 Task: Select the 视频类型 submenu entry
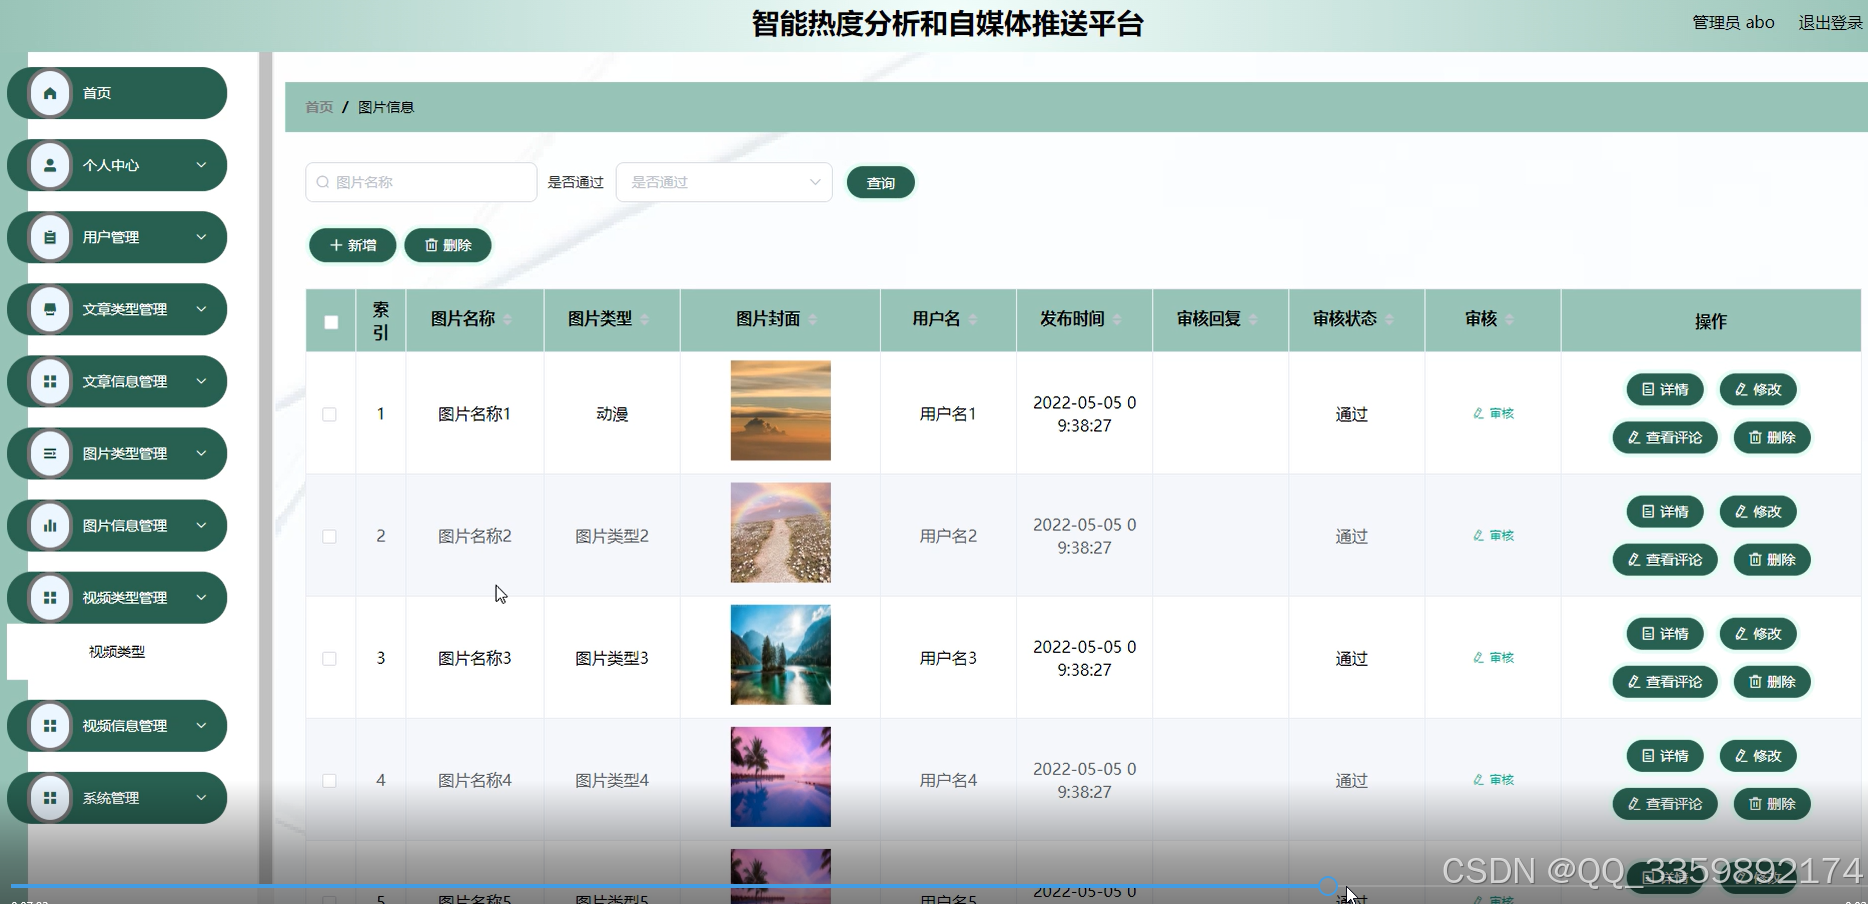pos(115,651)
